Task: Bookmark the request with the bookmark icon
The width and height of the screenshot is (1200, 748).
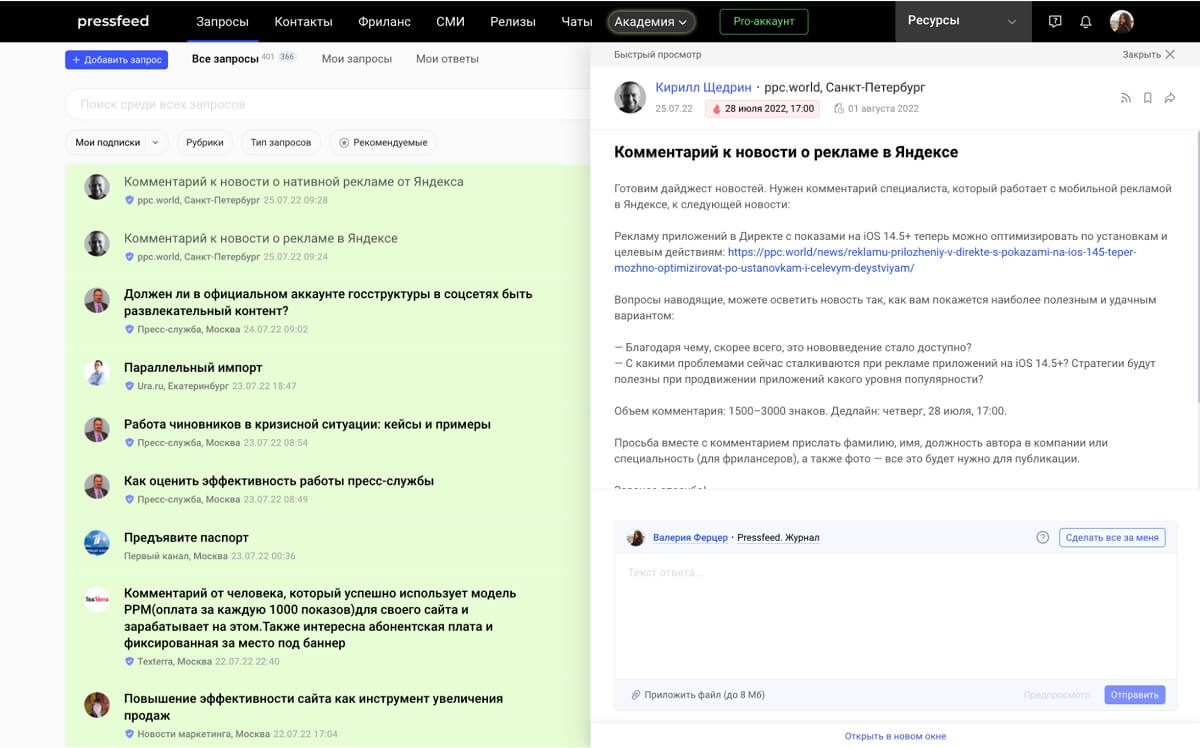Action: point(1147,97)
